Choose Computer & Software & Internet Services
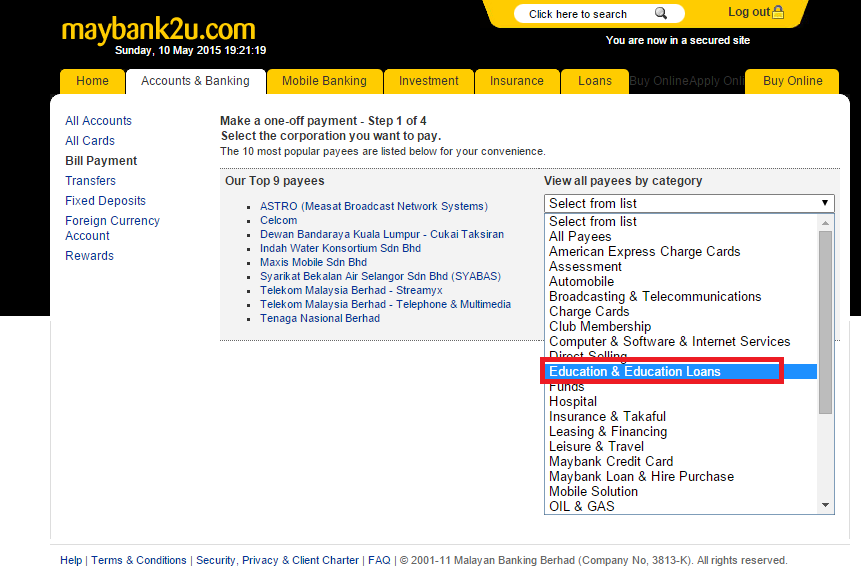 pos(669,342)
